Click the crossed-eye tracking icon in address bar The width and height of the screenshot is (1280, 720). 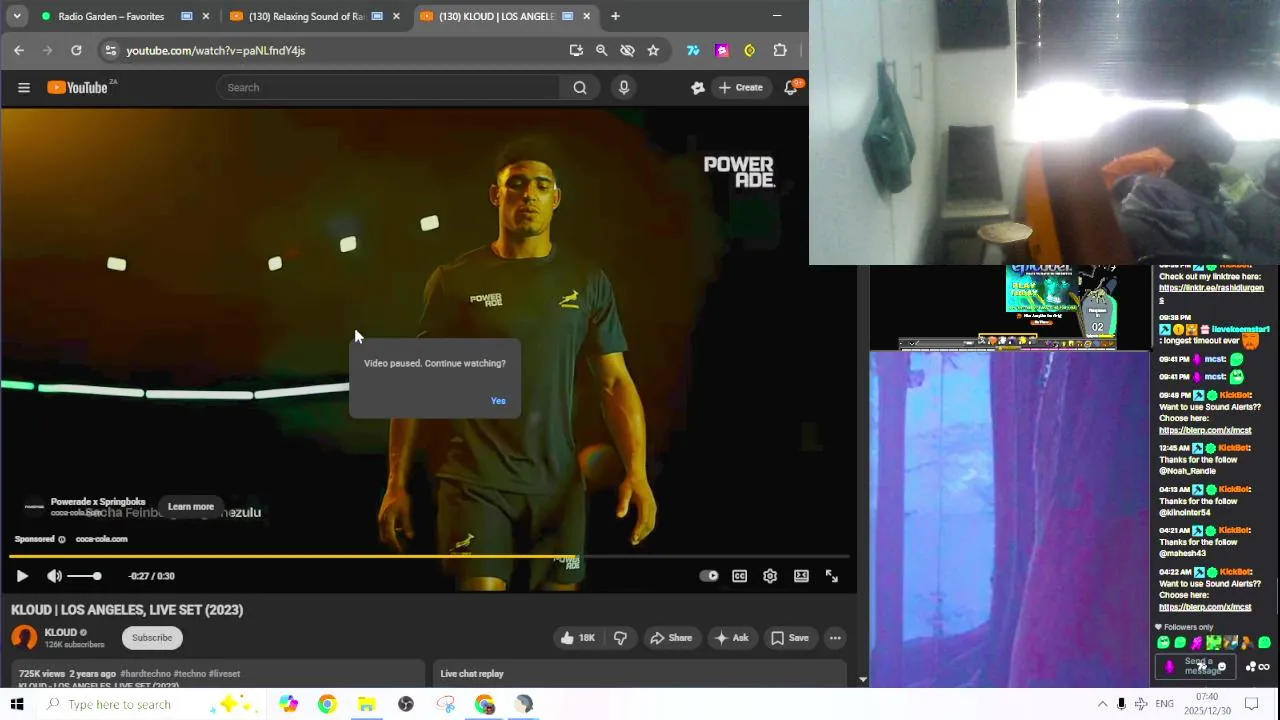pyautogui.click(x=627, y=50)
